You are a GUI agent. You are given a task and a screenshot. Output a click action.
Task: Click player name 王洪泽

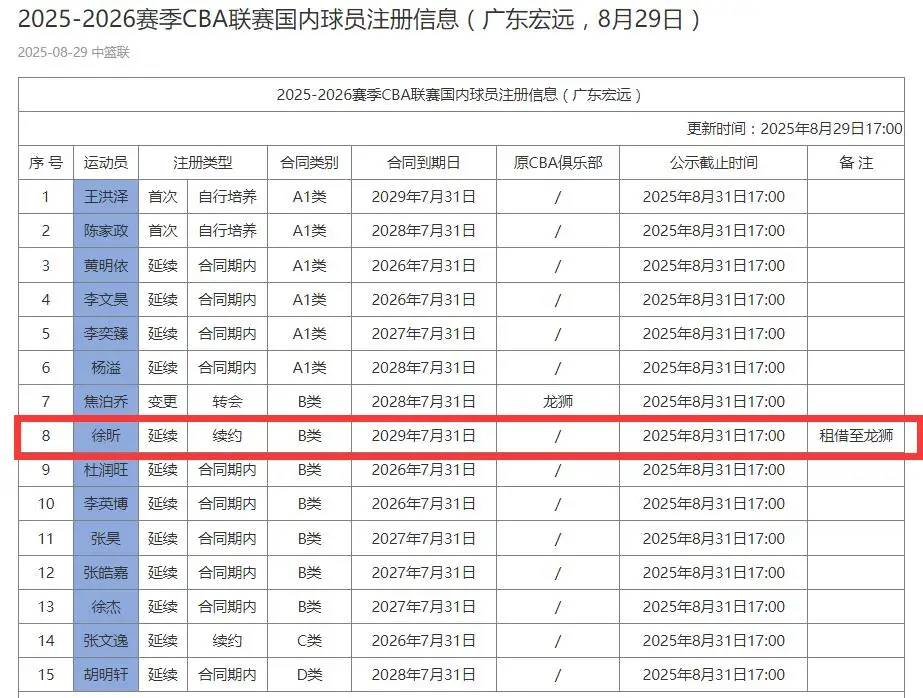105,197
